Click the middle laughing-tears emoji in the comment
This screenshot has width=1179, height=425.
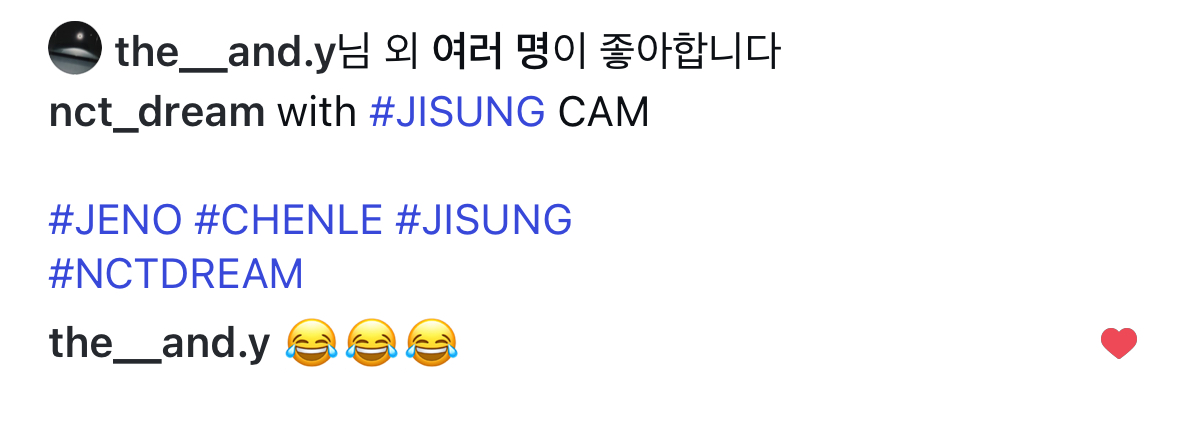[x=371, y=343]
